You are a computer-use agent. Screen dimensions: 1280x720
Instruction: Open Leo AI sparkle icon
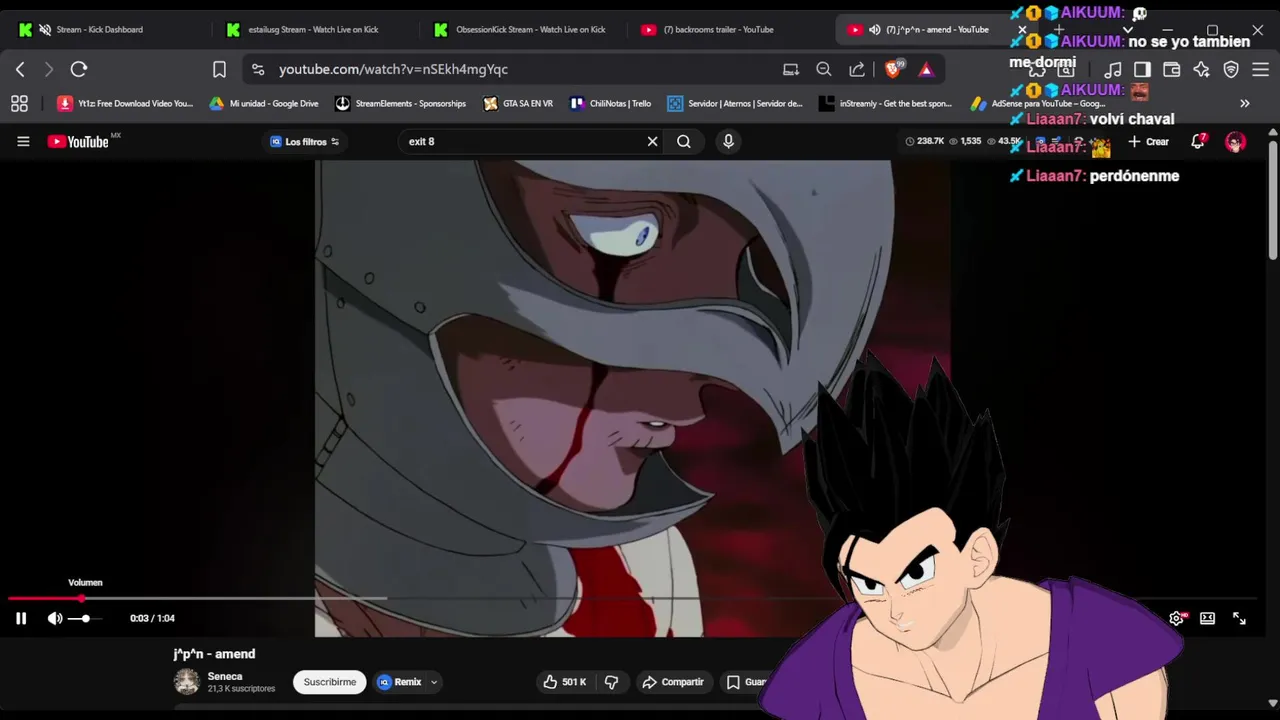(x=1201, y=69)
